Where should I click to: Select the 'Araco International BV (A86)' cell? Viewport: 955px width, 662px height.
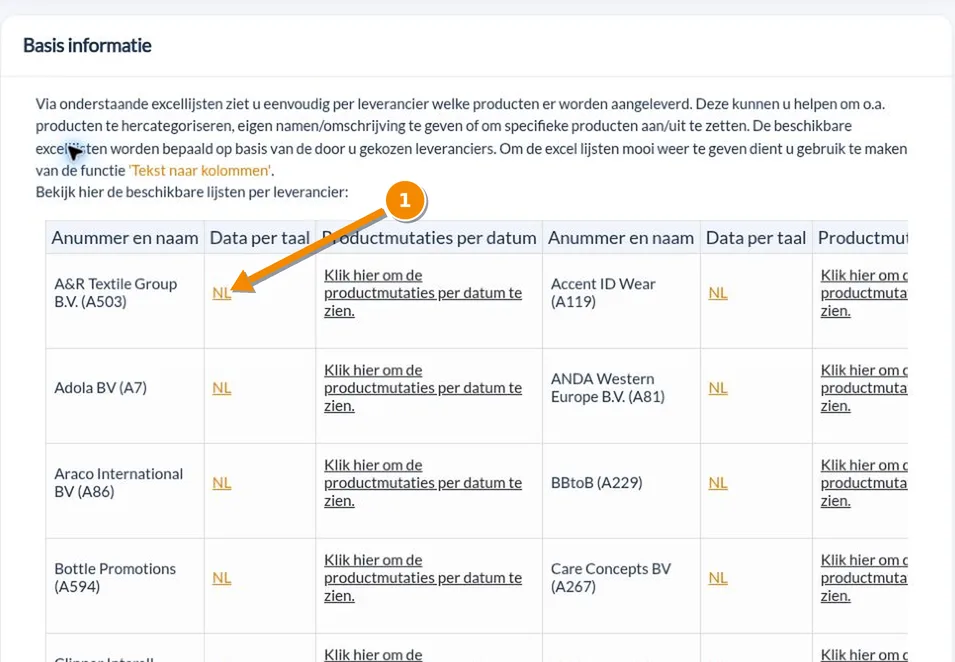[x=125, y=491]
